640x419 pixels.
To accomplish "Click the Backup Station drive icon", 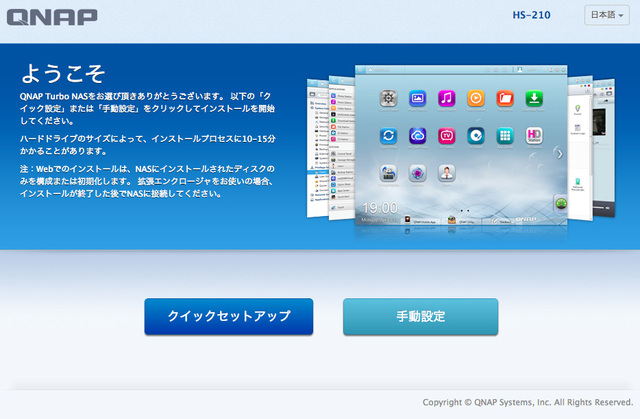I will [388, 173].
